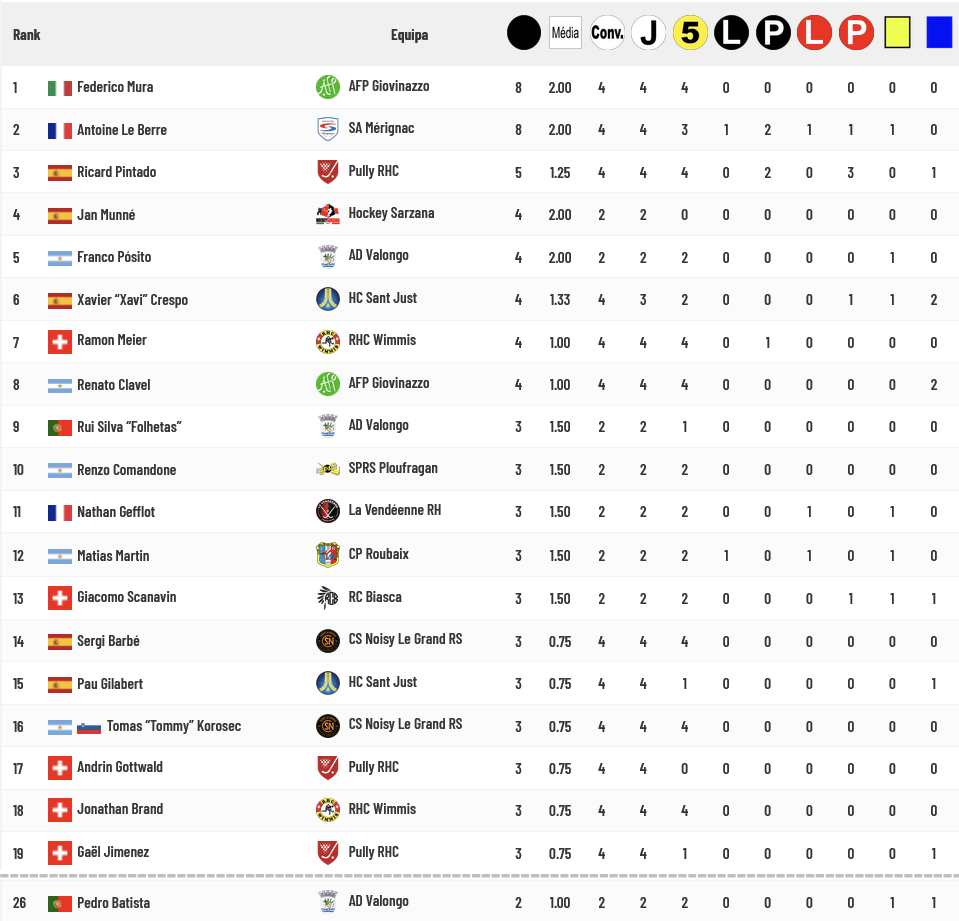Click the red L column icon
This screenshot has width=959, height=921.
[x=814, y=33]
